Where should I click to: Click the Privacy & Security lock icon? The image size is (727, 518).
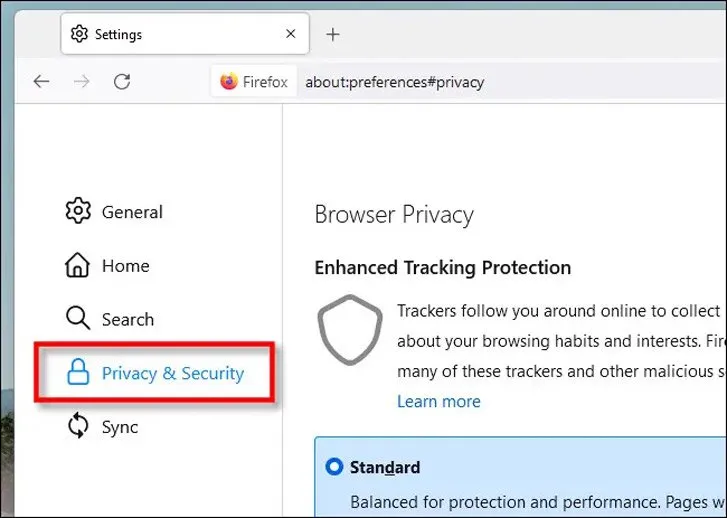[78, 373]
